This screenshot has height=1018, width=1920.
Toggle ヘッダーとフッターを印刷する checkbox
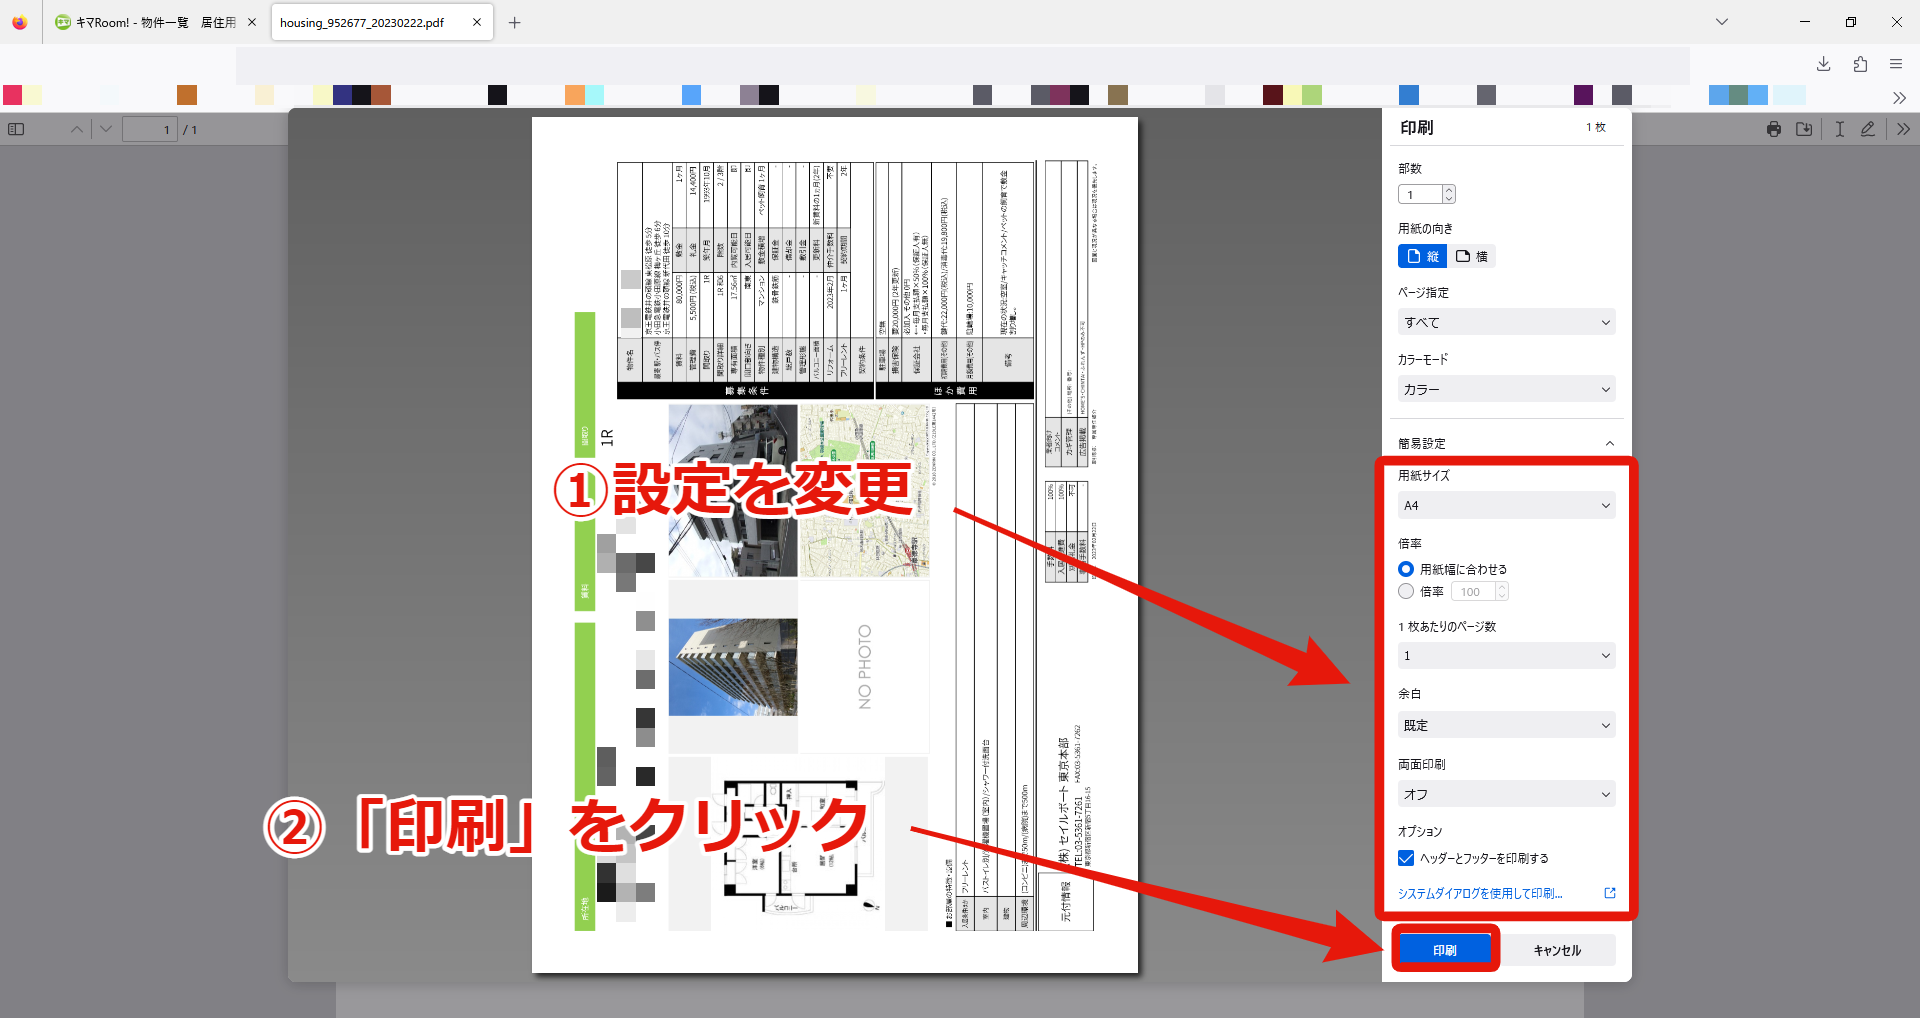point(1406,858)
